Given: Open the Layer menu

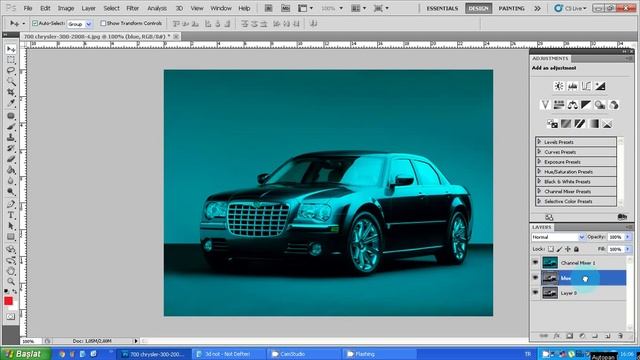Looking at the screenshot, I should click(89, 8).
